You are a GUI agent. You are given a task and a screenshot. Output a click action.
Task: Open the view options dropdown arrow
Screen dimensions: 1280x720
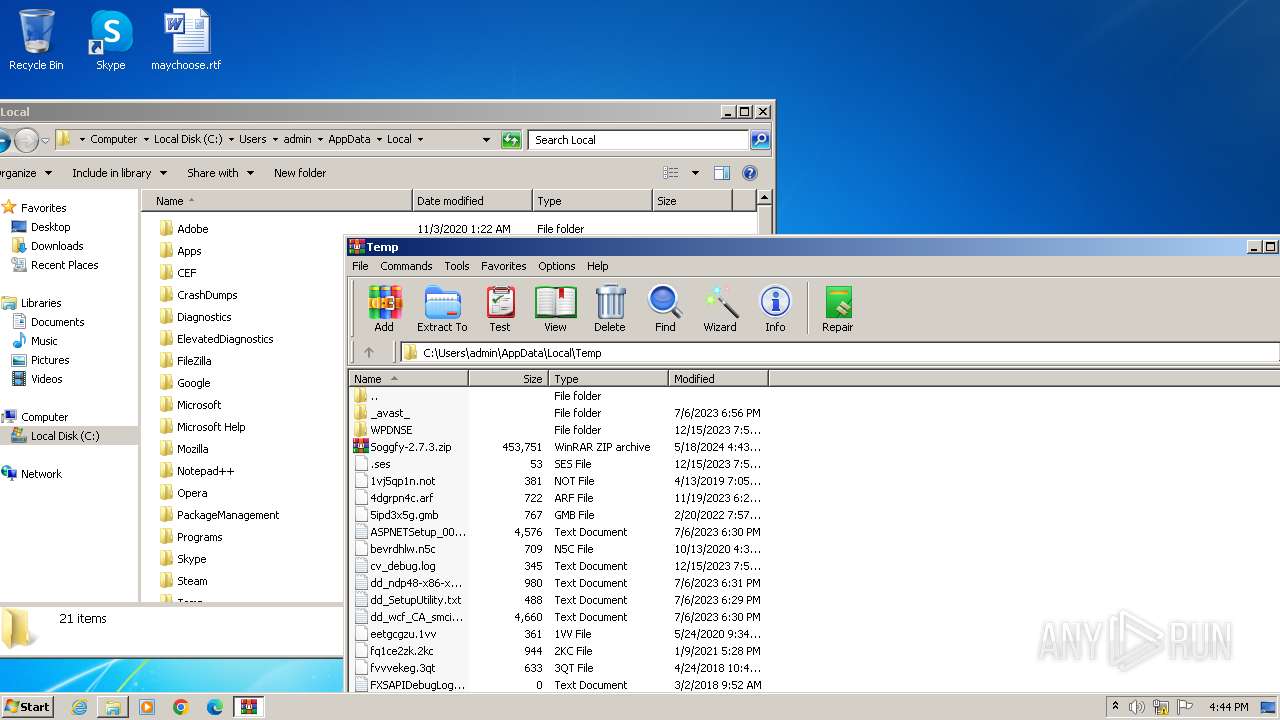coord(695,173)
